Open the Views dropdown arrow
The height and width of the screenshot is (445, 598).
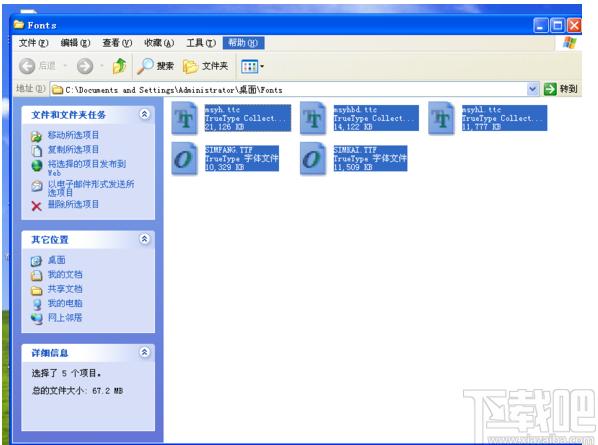coord(262,67)
